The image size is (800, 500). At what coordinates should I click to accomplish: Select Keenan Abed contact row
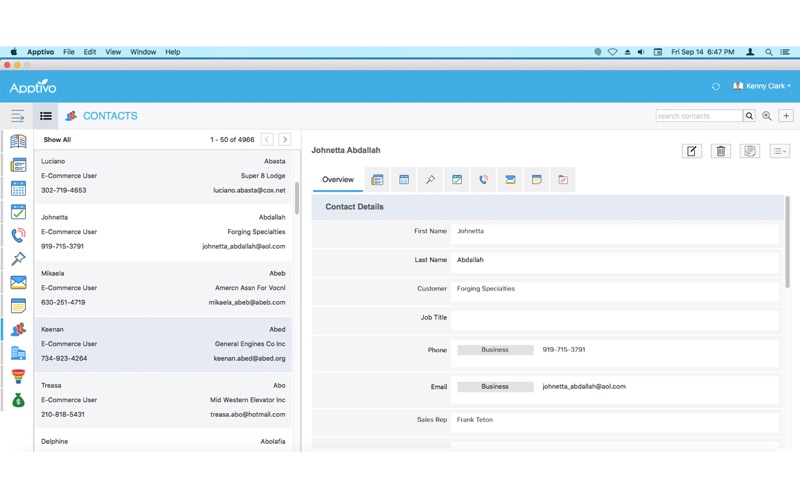pos(163,344)
